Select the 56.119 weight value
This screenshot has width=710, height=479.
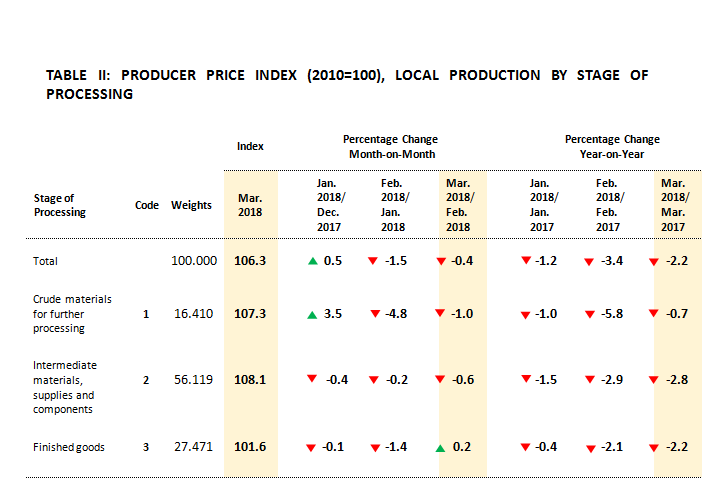tap(194, 381)
